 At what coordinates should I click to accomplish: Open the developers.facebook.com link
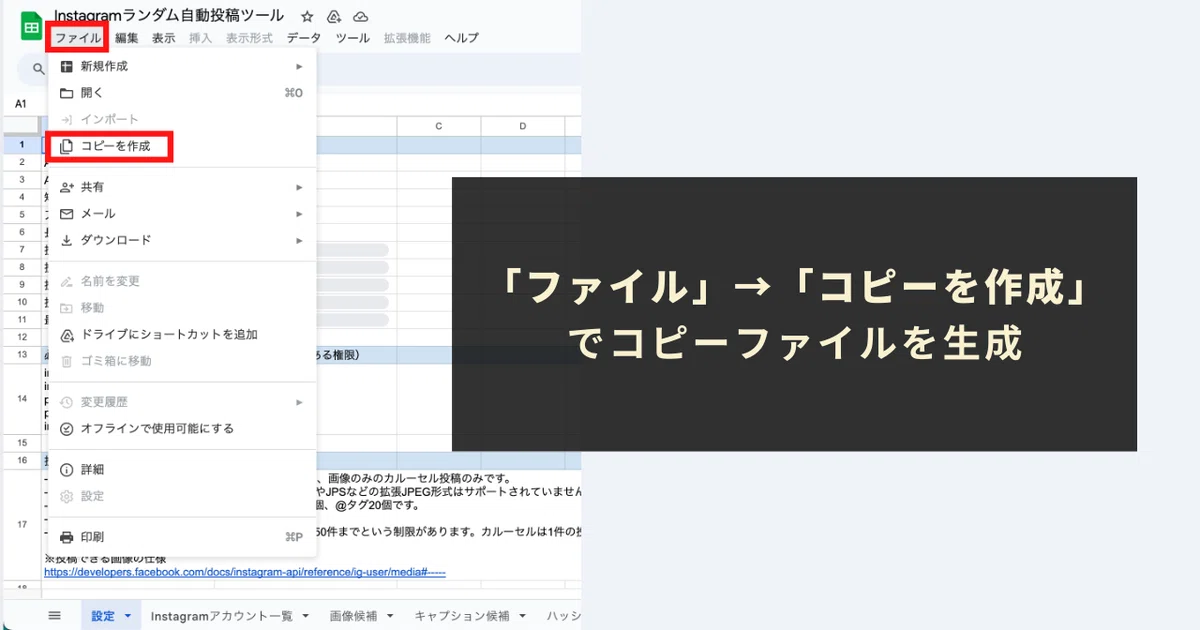(x=244, y=572)
